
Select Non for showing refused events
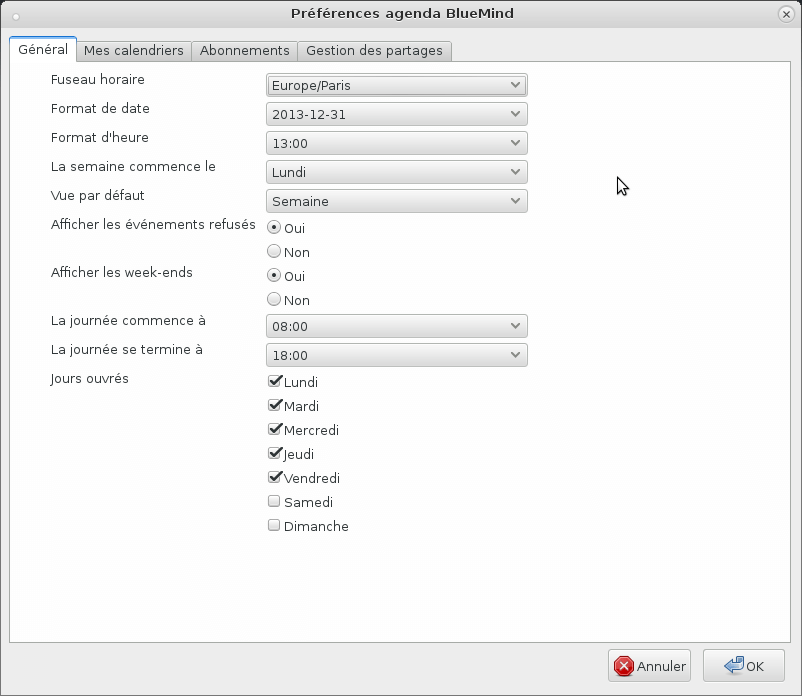pyautogui.click(x=274, y=252)
